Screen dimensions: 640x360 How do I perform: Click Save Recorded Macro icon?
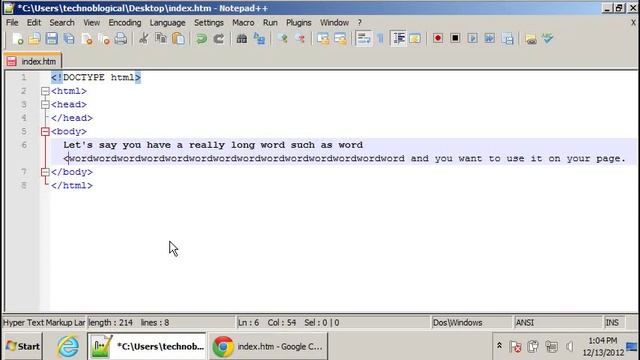pyautogui.click(x=507, y=39)
